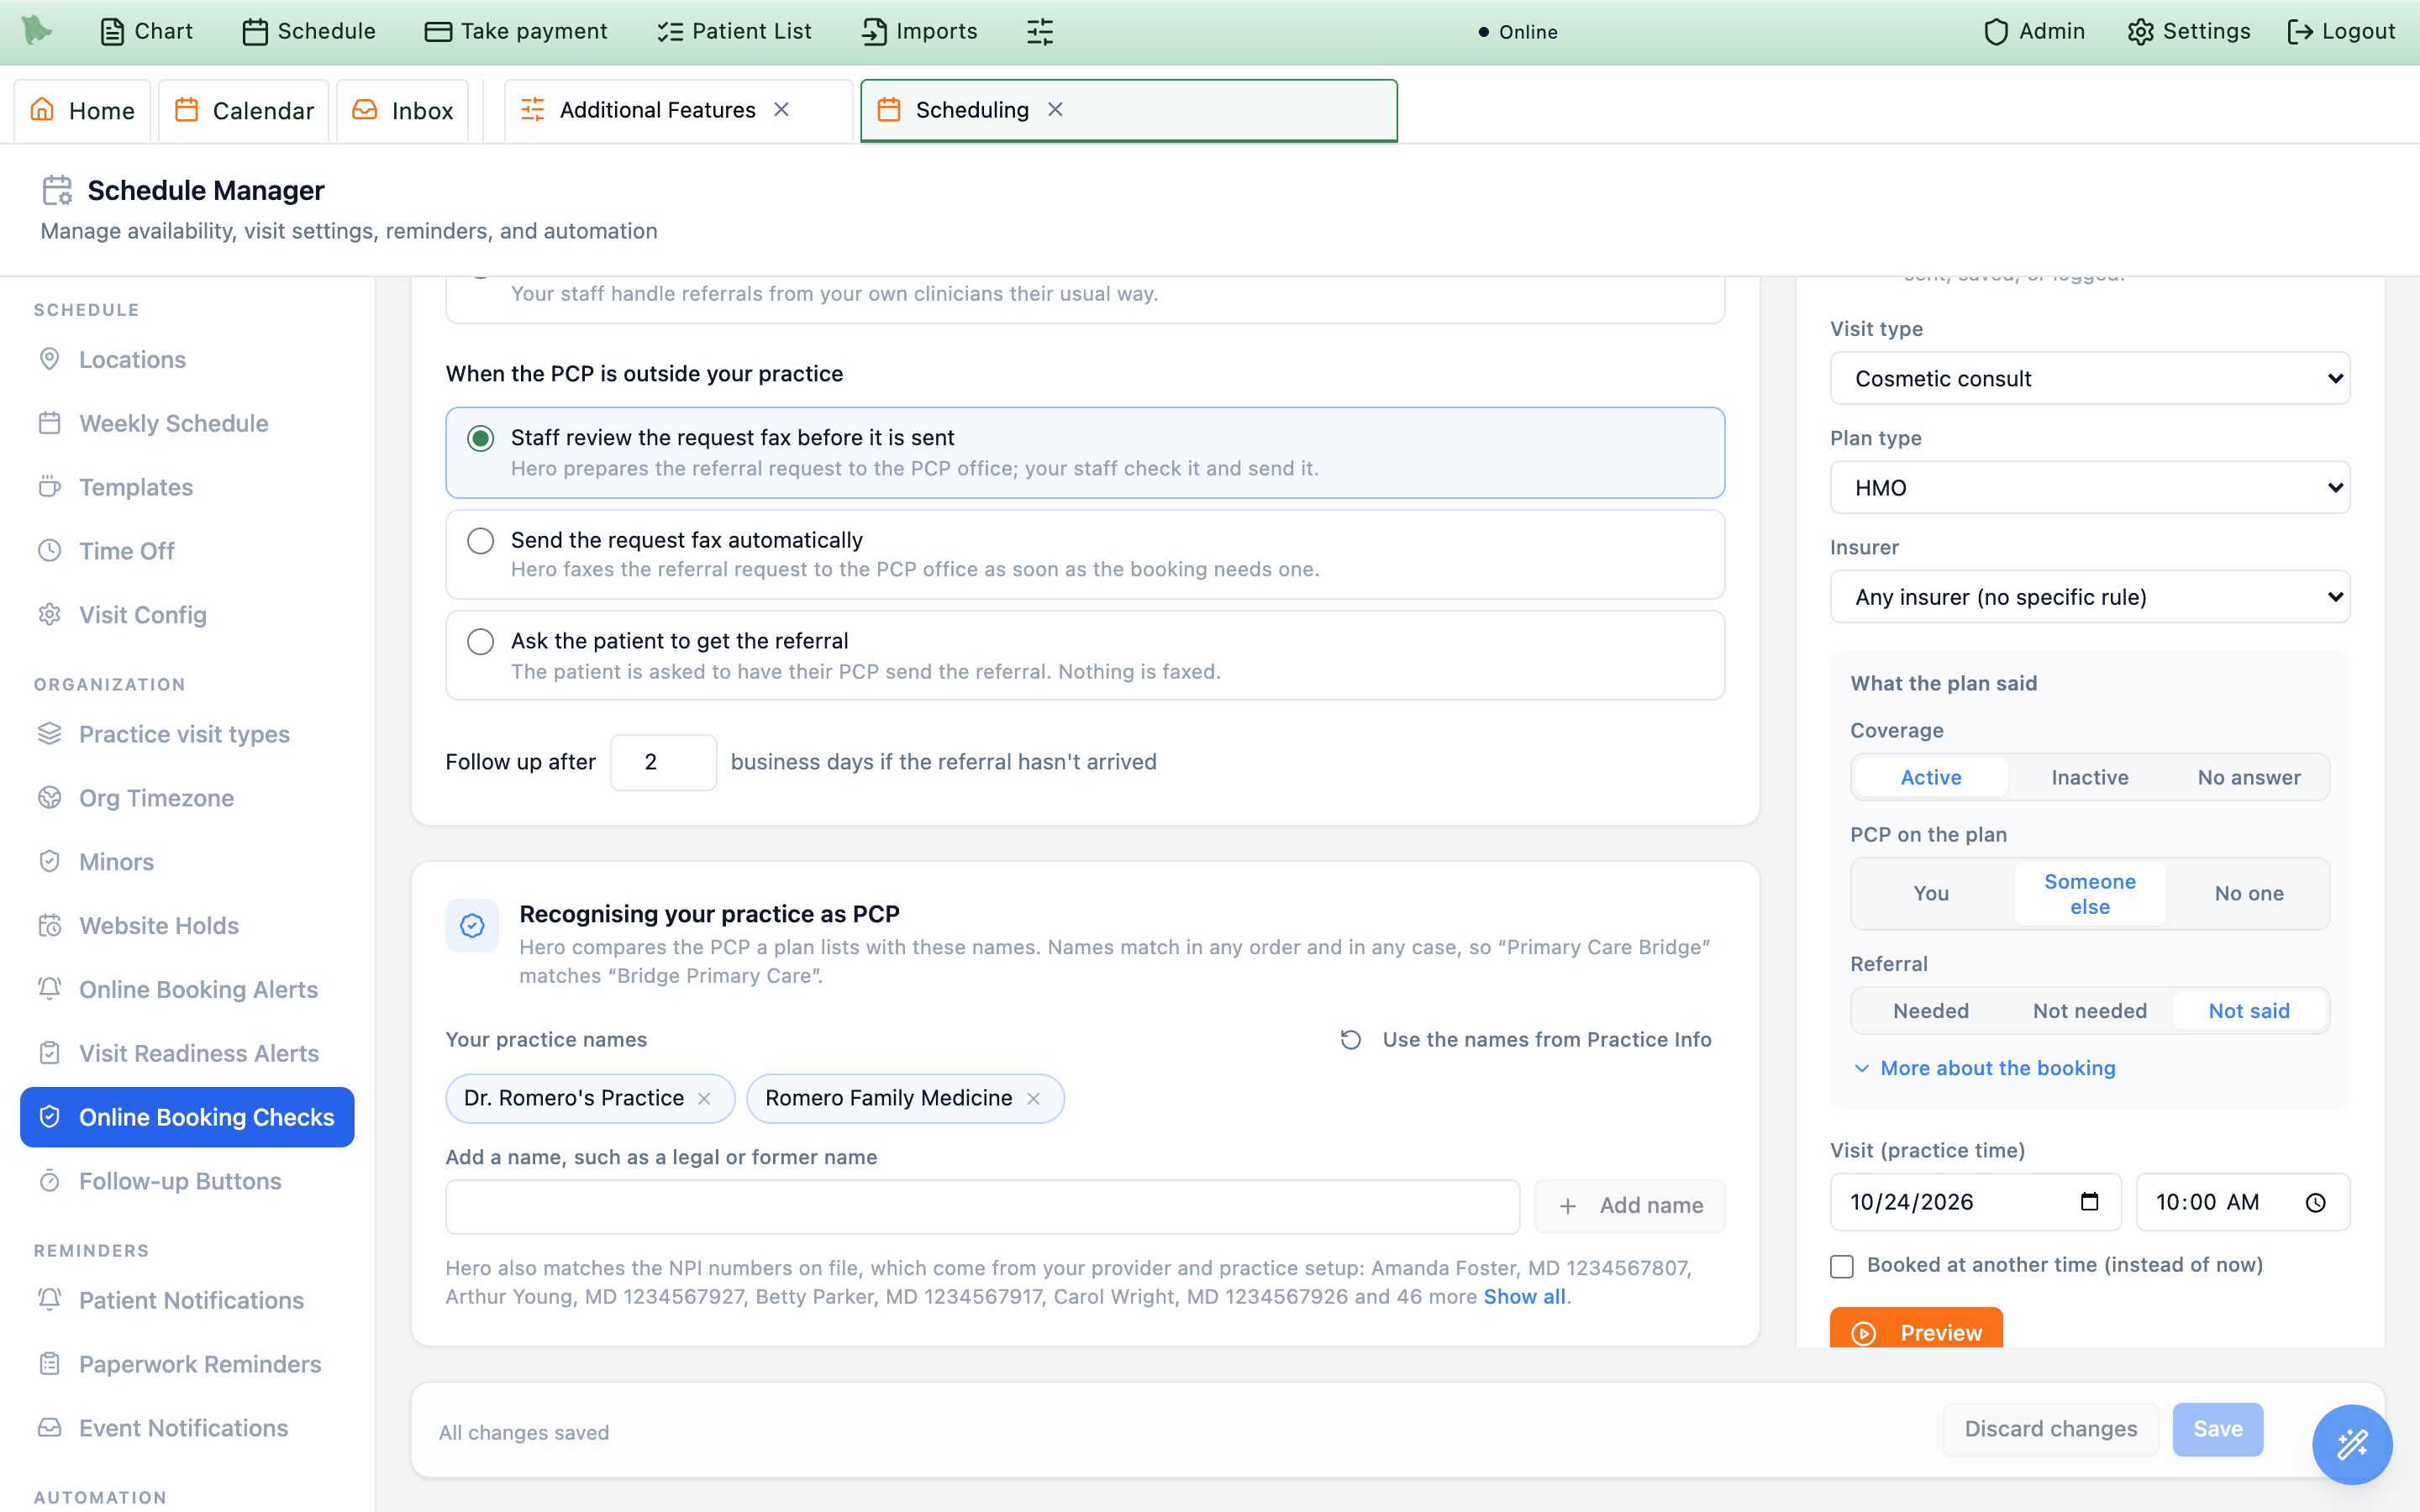Open the Patient List menu
The image size is (2420, 1512).
click(x=734, y=31)
